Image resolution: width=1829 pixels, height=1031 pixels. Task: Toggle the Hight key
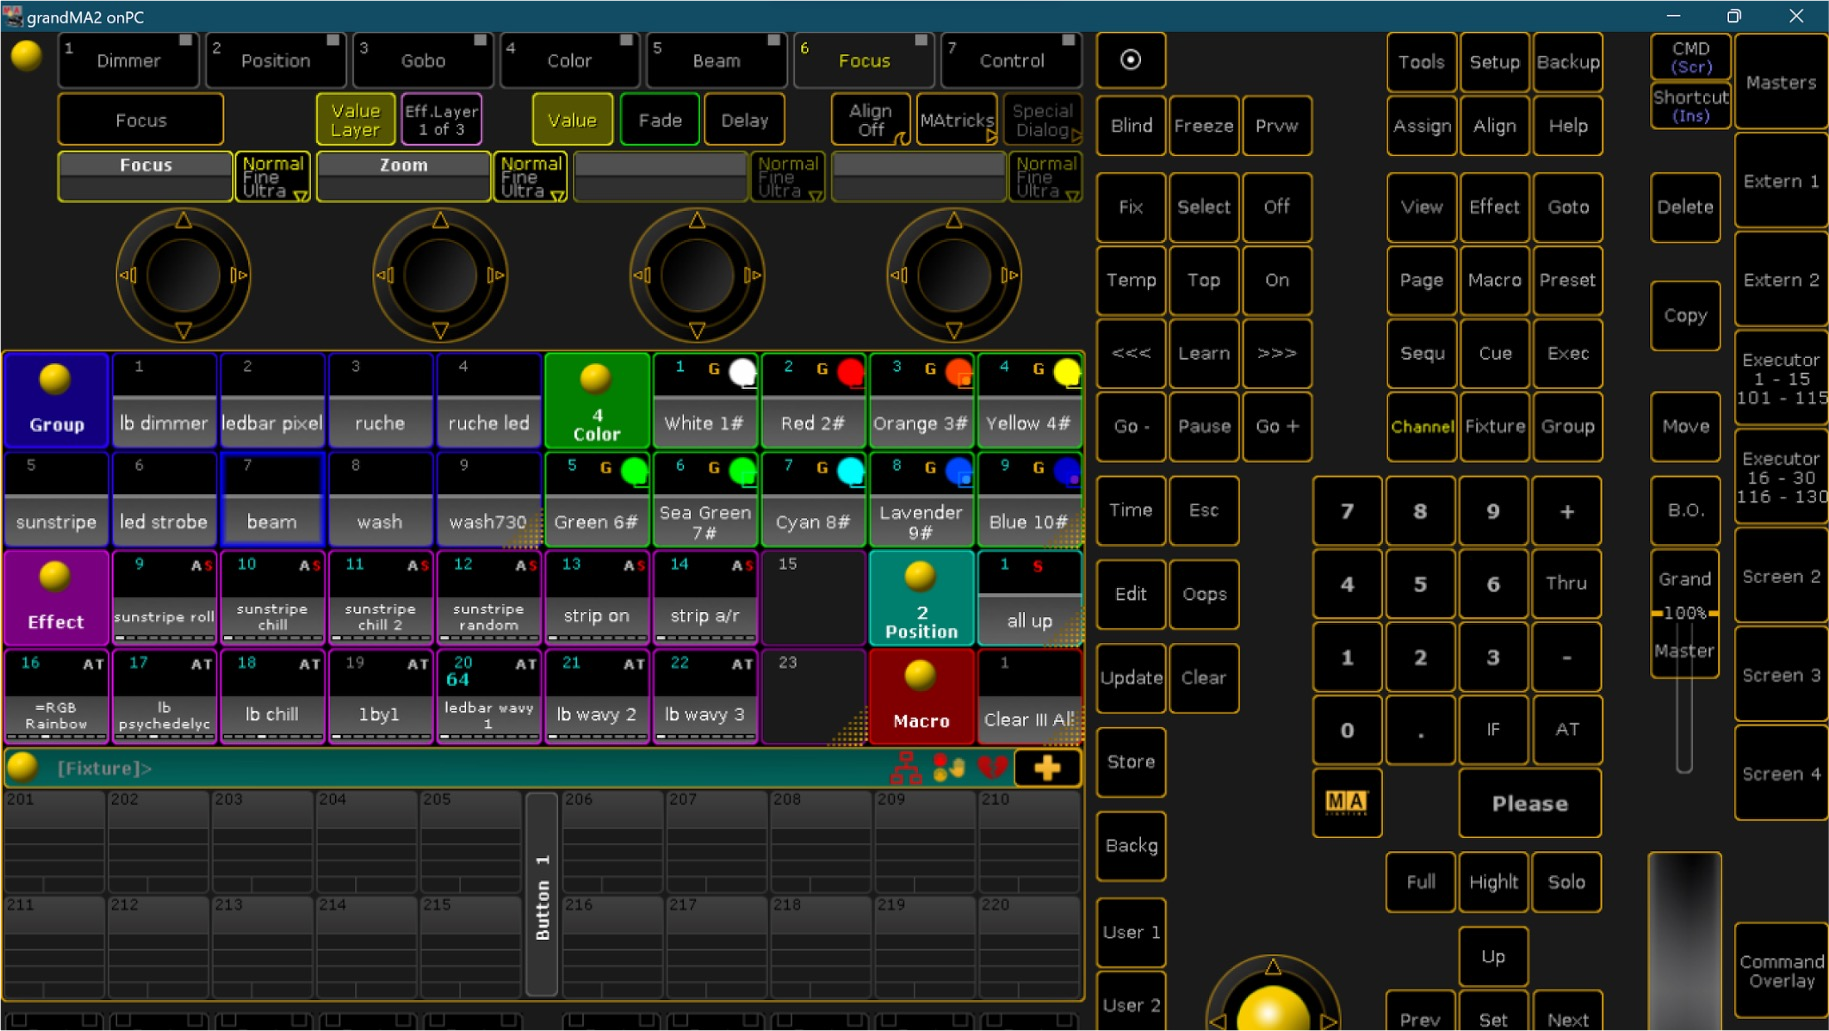tap(1493, 882)
